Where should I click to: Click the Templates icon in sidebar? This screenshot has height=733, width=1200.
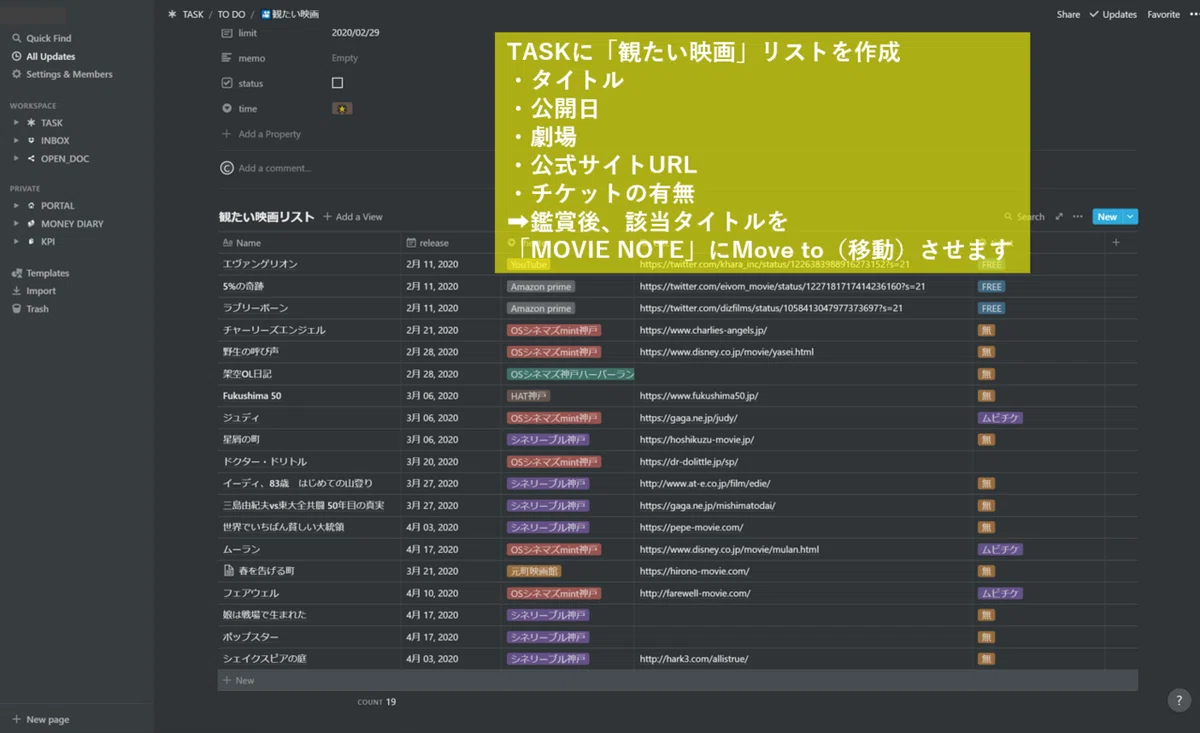pos(17,273)
